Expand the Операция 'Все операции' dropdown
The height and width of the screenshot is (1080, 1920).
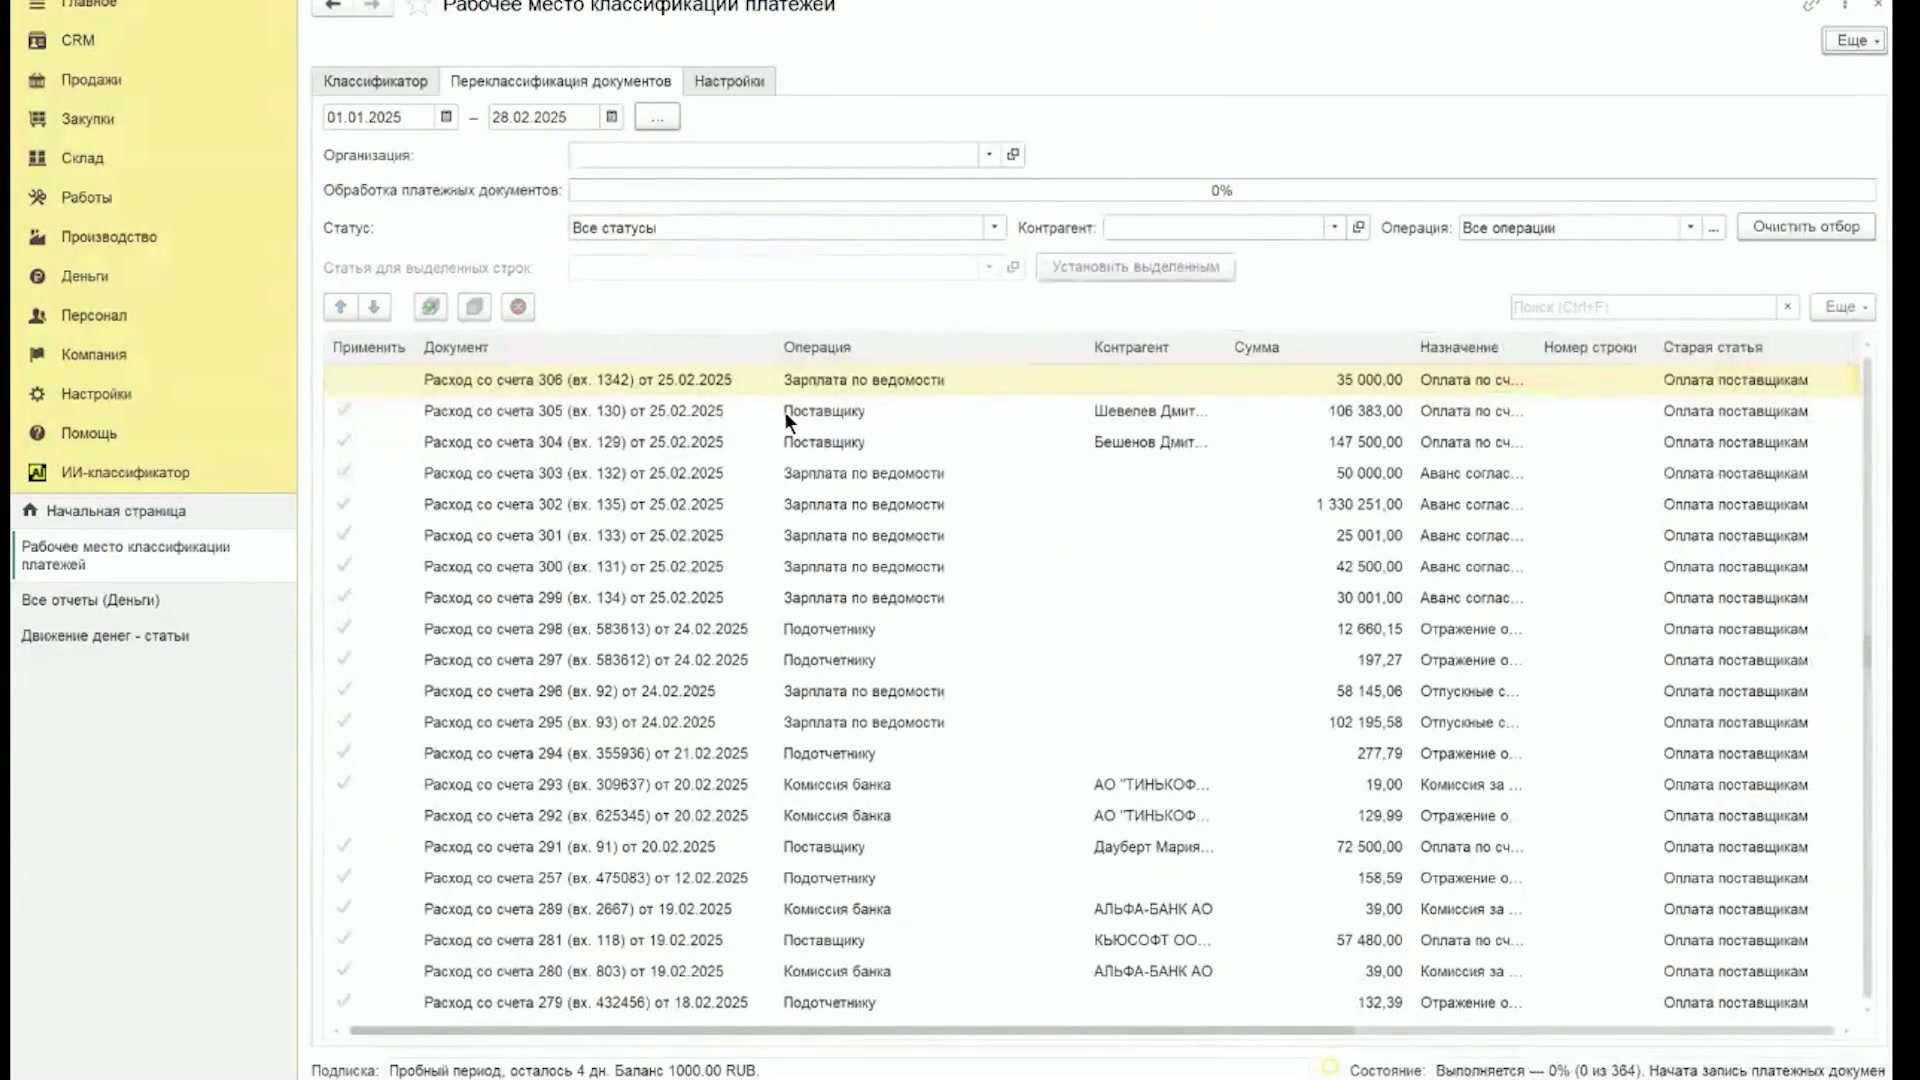[1690, 228]
